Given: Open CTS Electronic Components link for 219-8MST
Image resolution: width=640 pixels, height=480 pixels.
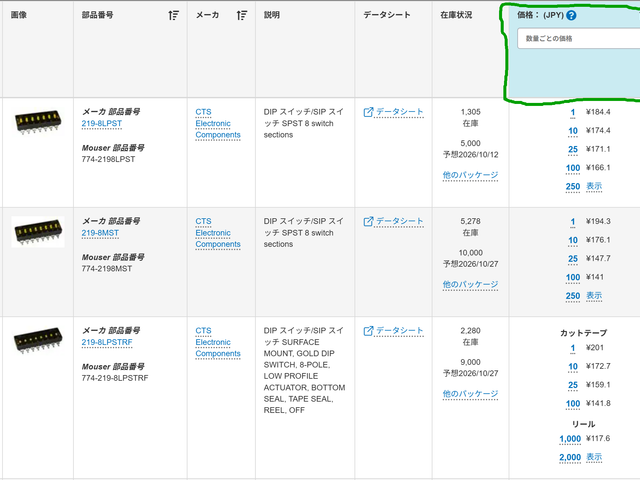Looking at the screenshot, I should 218,233.
